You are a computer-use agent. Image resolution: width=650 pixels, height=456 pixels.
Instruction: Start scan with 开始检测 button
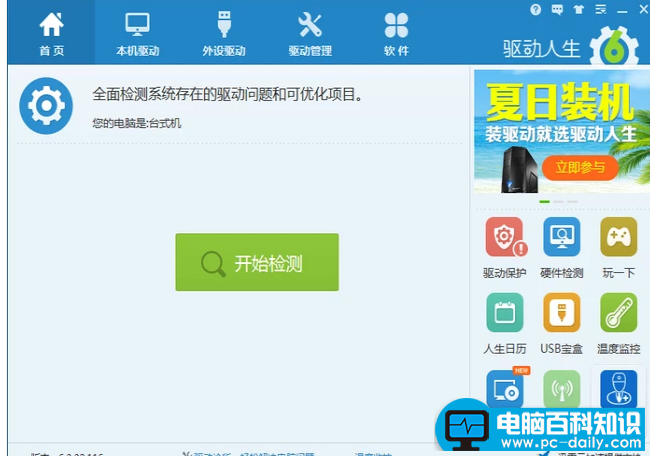pyautogui.click(x=257, y=262)
